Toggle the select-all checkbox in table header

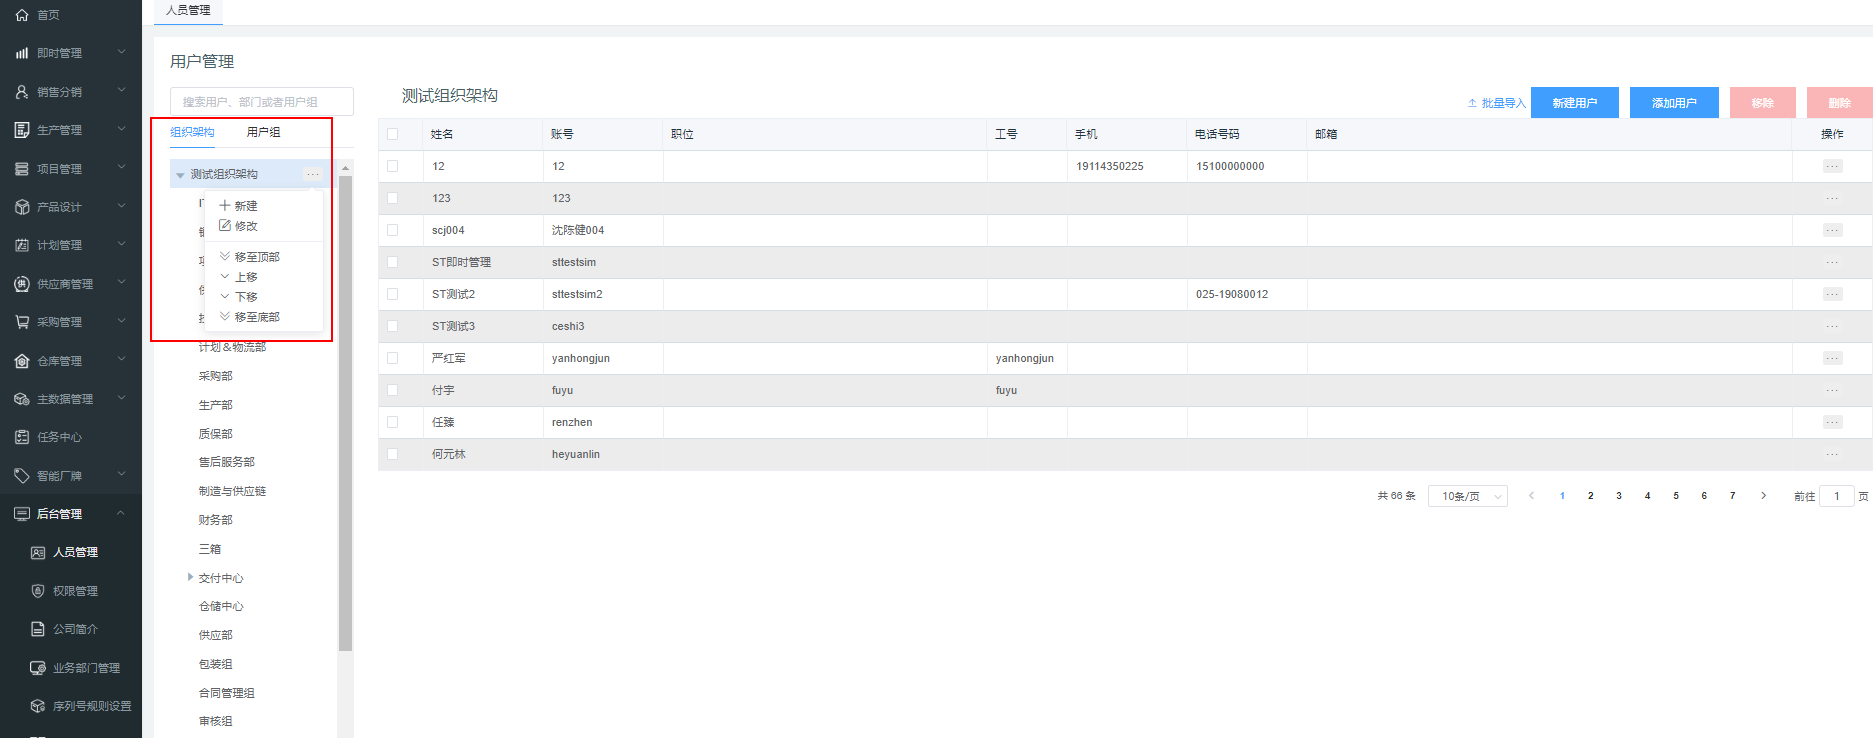[x=392, y=134]
